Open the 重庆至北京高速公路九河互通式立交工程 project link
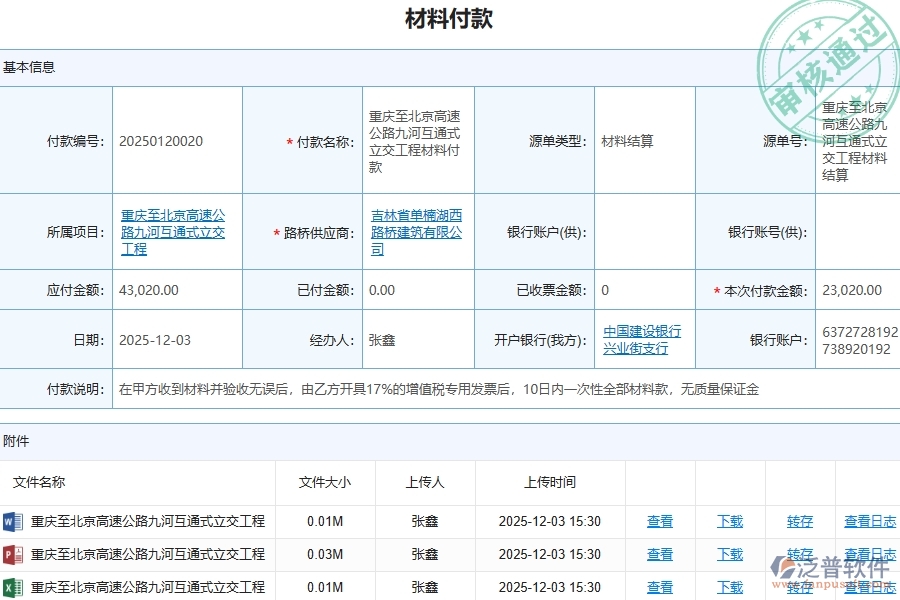This screenshot has width=900, height=600. point(176,231)
